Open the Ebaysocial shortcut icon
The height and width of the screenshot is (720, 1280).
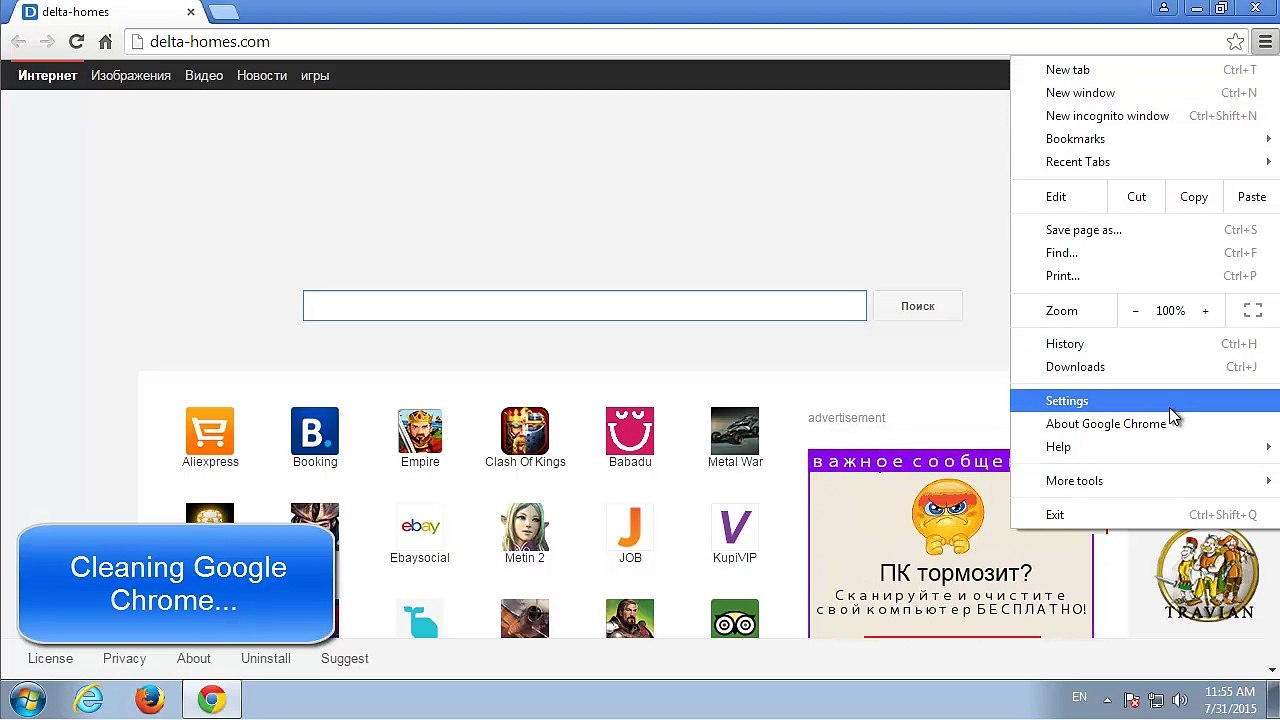(420, 527)
